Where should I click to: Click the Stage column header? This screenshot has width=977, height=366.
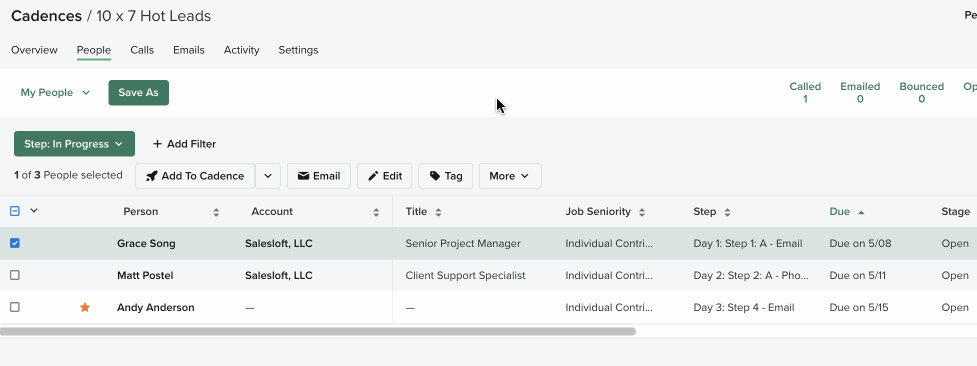coord(955,211)
